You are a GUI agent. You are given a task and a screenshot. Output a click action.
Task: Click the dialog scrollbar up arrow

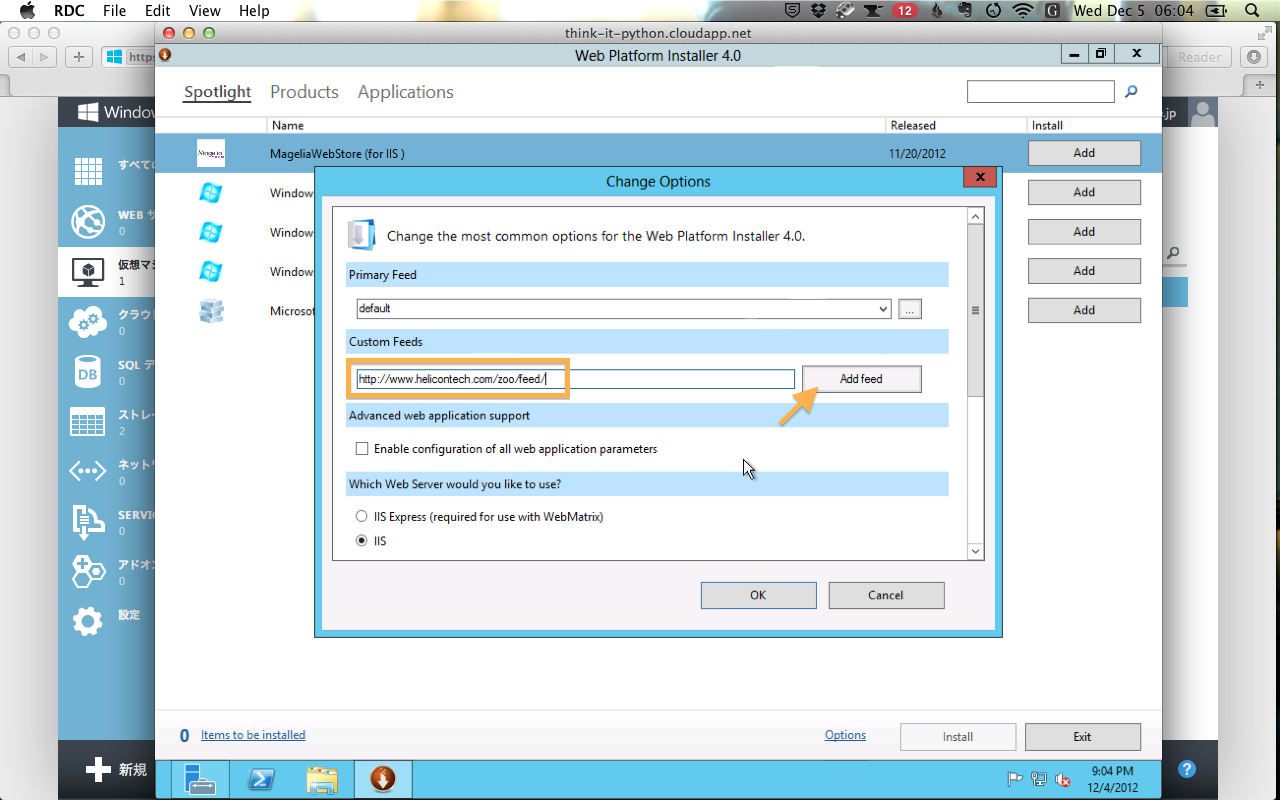[976, 216]
